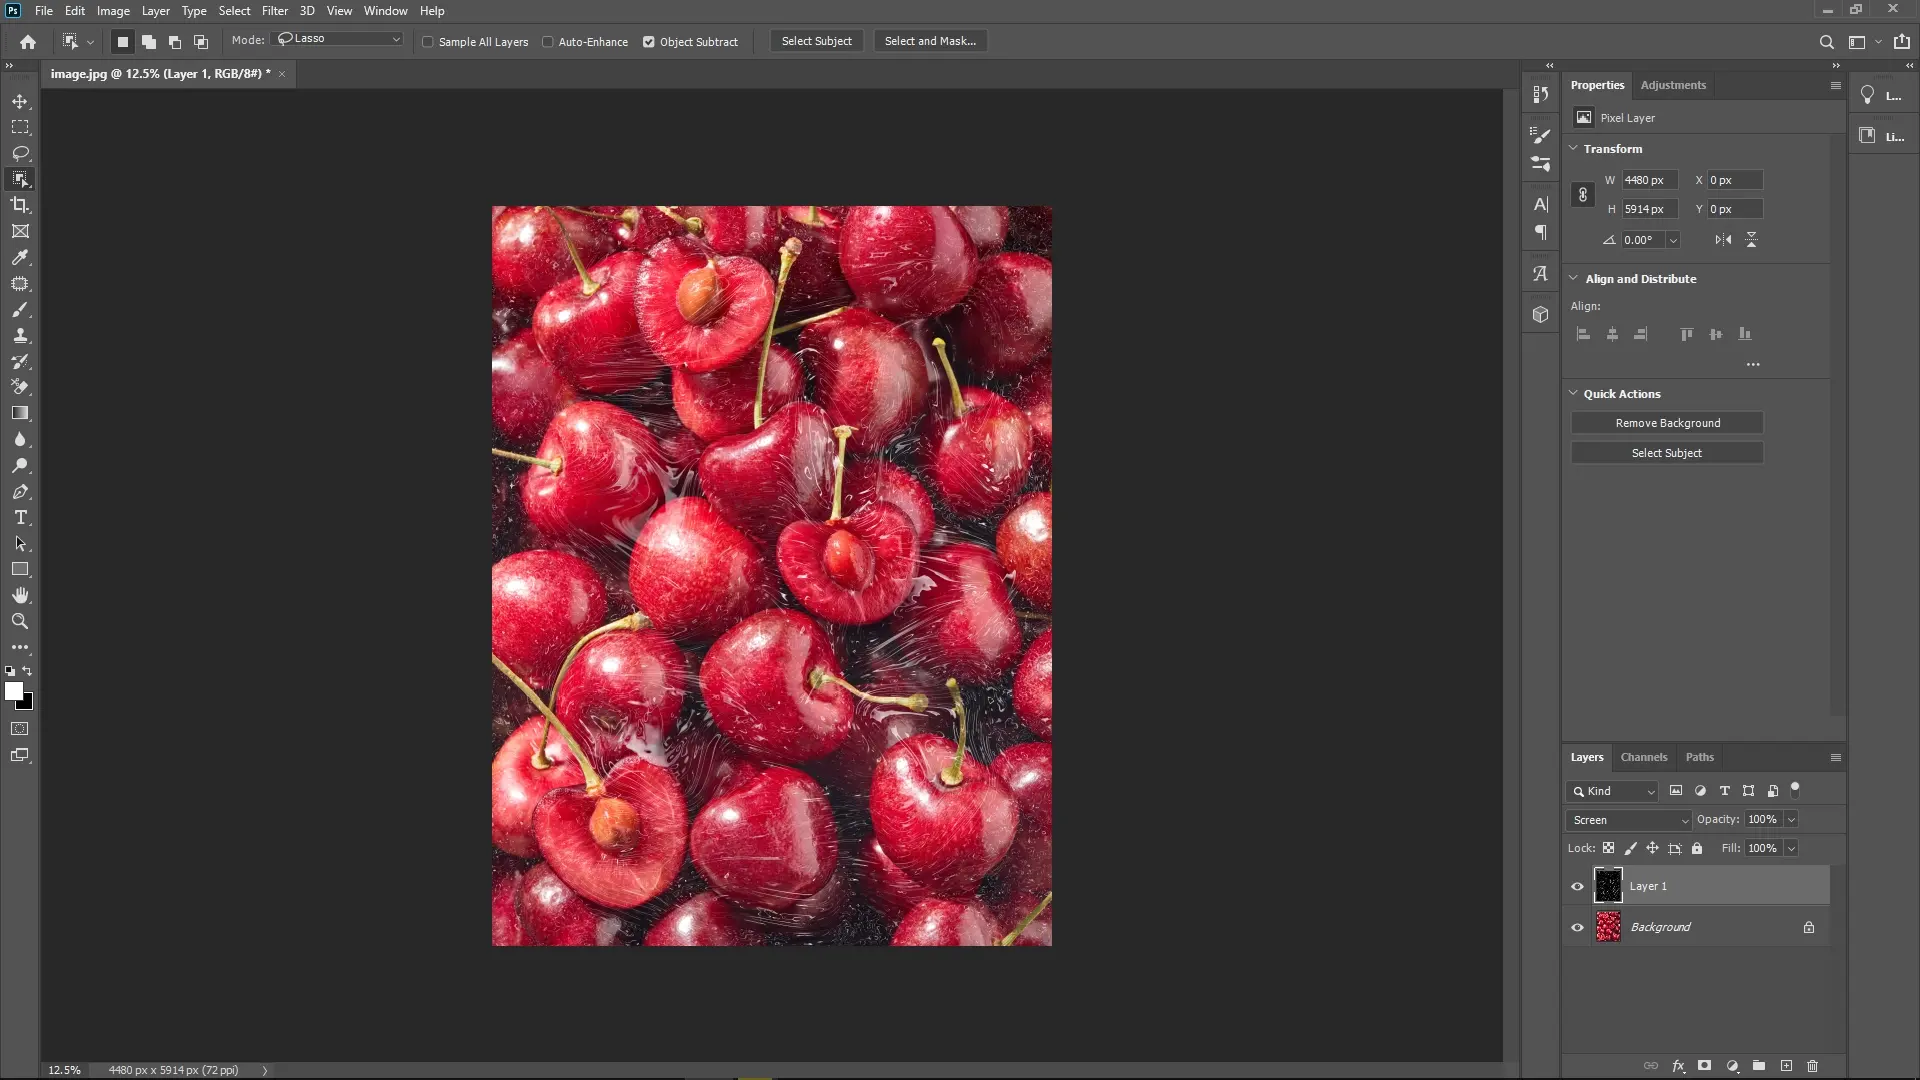Pick the Brush tool
The height and width of the screenshot is (1080, 1920).
[x=20, y=310]
